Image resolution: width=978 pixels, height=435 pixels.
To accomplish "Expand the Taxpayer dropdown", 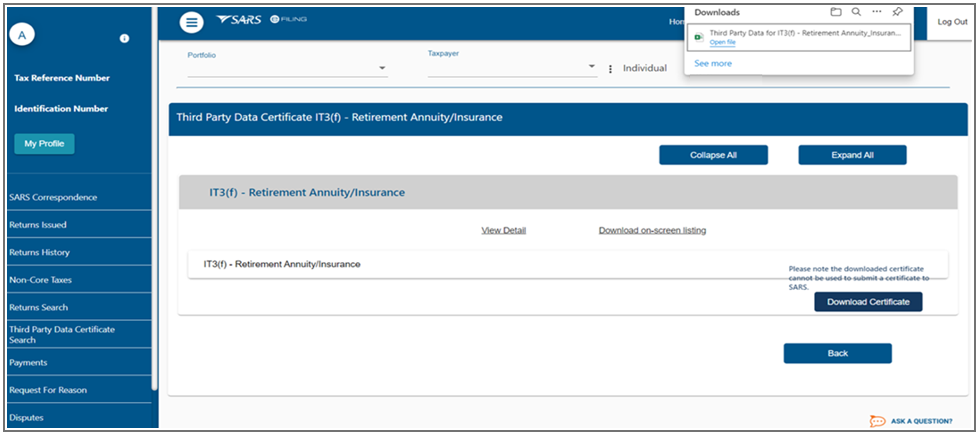I will pos(592,68).
